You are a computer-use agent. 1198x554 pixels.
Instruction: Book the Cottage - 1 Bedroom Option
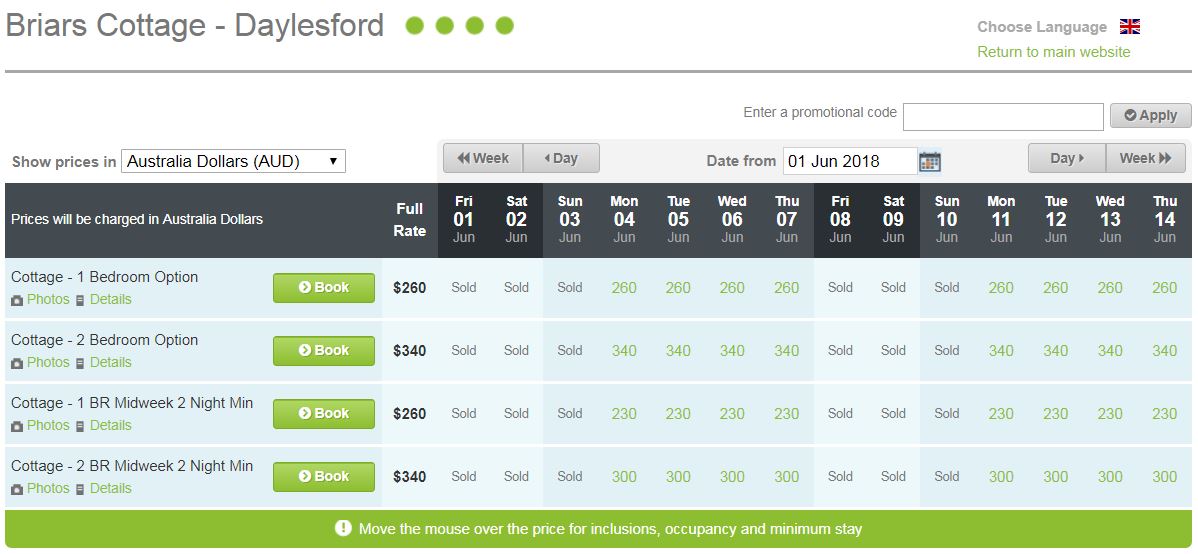click(324, 287)
